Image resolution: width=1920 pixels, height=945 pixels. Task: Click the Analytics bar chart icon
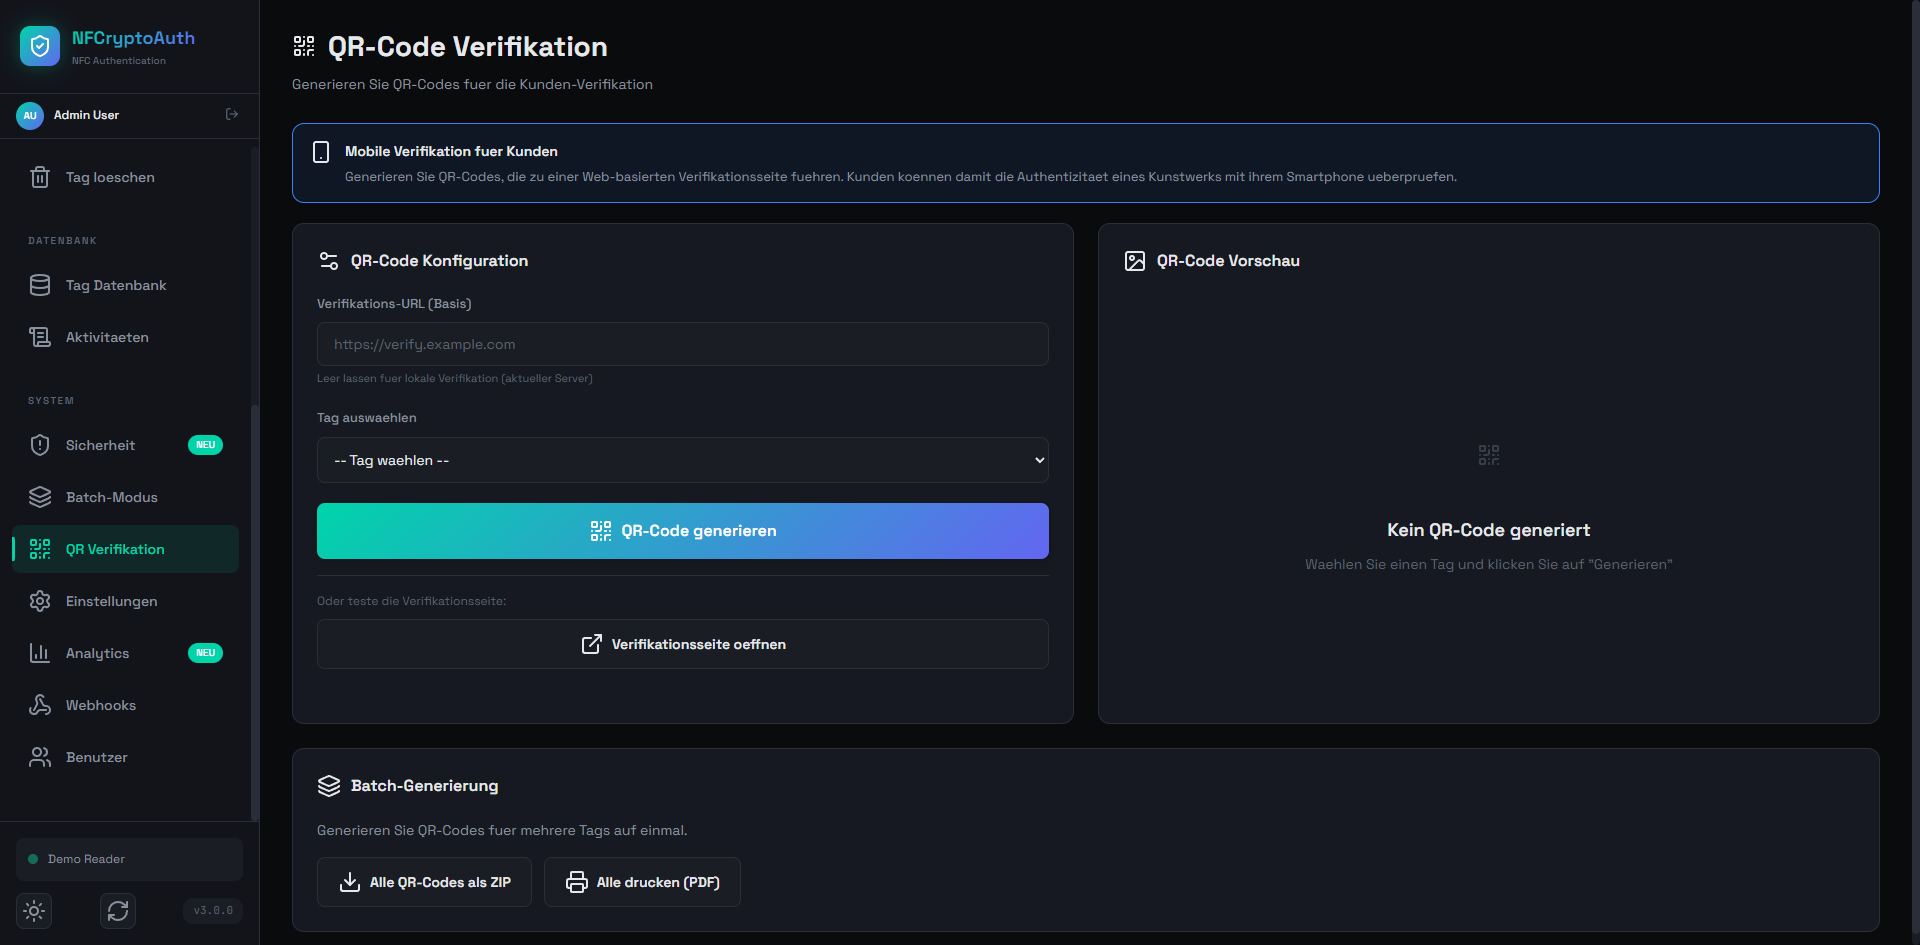click(x=40, y=654)
